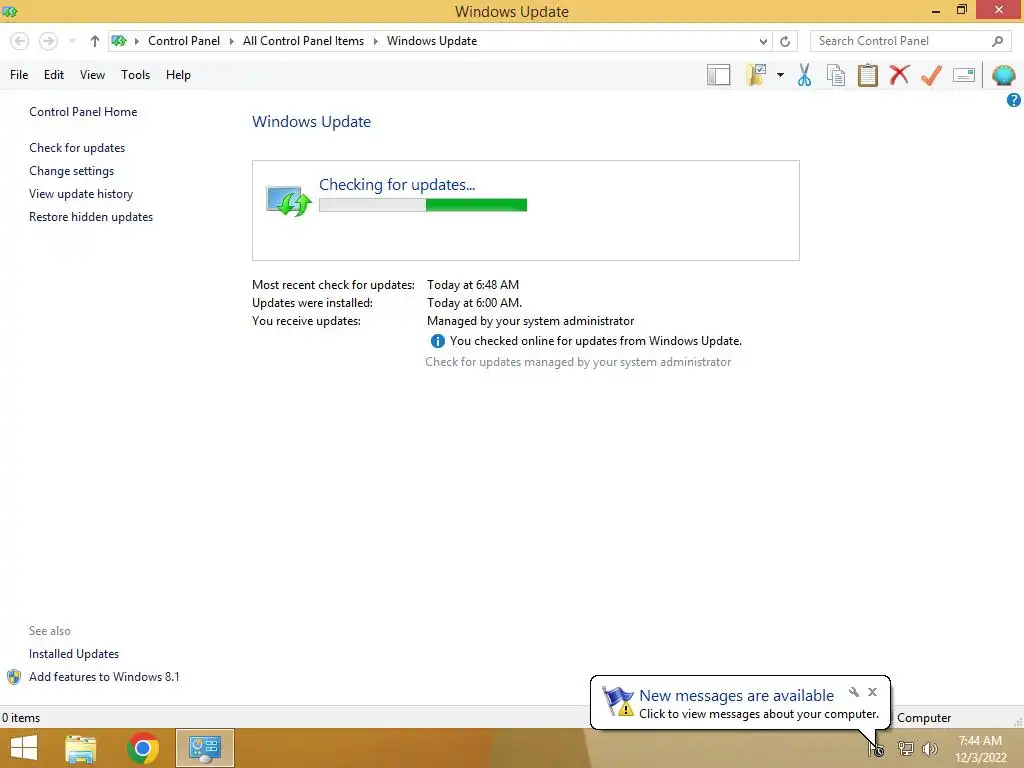Open the New messages are available notification
1024x768 pixels.
tap(737, 696)
